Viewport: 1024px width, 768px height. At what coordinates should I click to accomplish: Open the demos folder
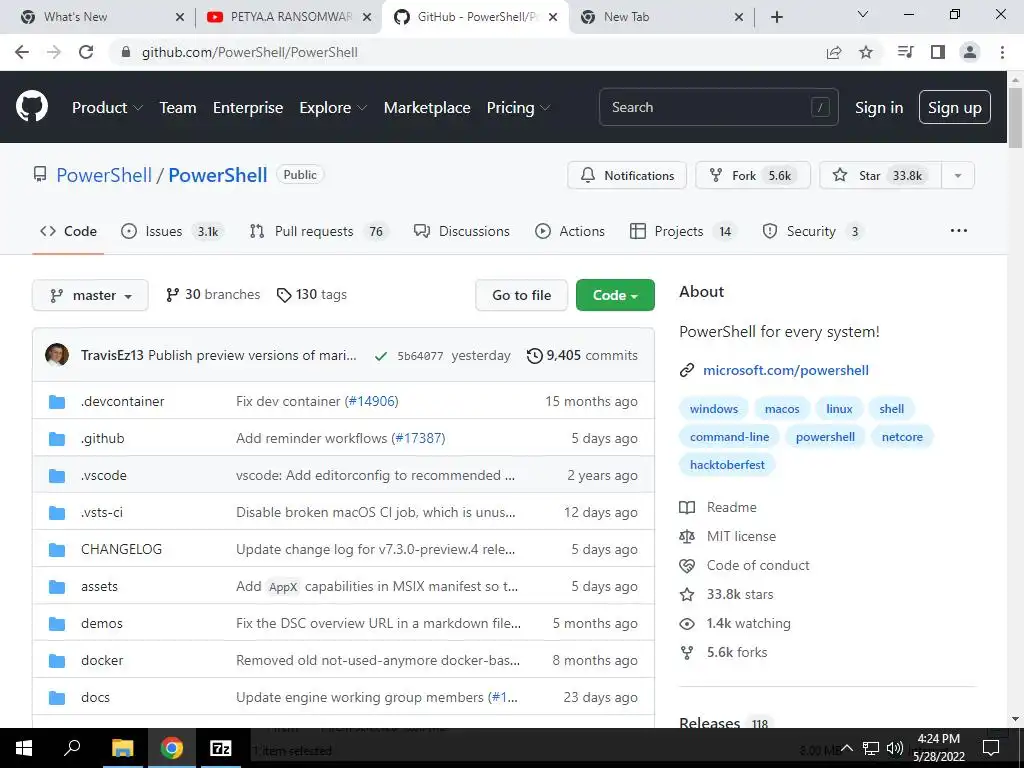point(102,623)
